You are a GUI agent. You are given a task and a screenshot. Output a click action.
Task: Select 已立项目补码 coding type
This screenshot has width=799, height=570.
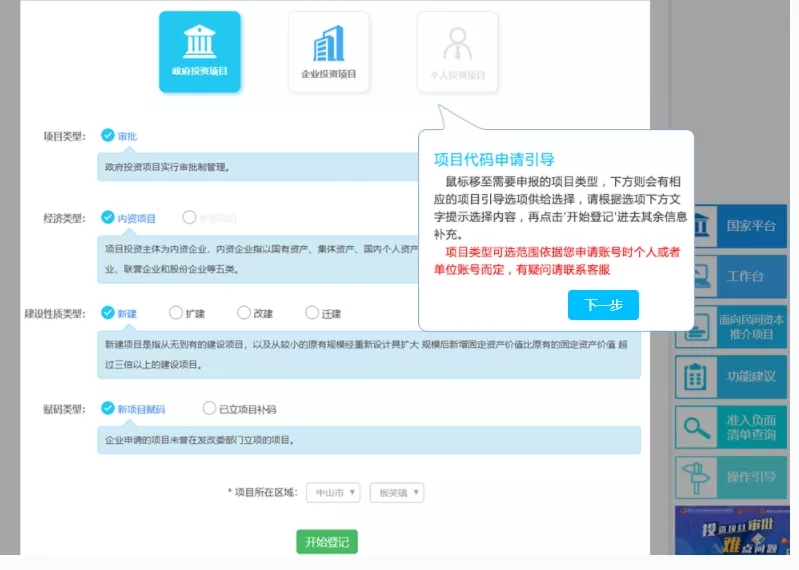click(x=239, y=409)
